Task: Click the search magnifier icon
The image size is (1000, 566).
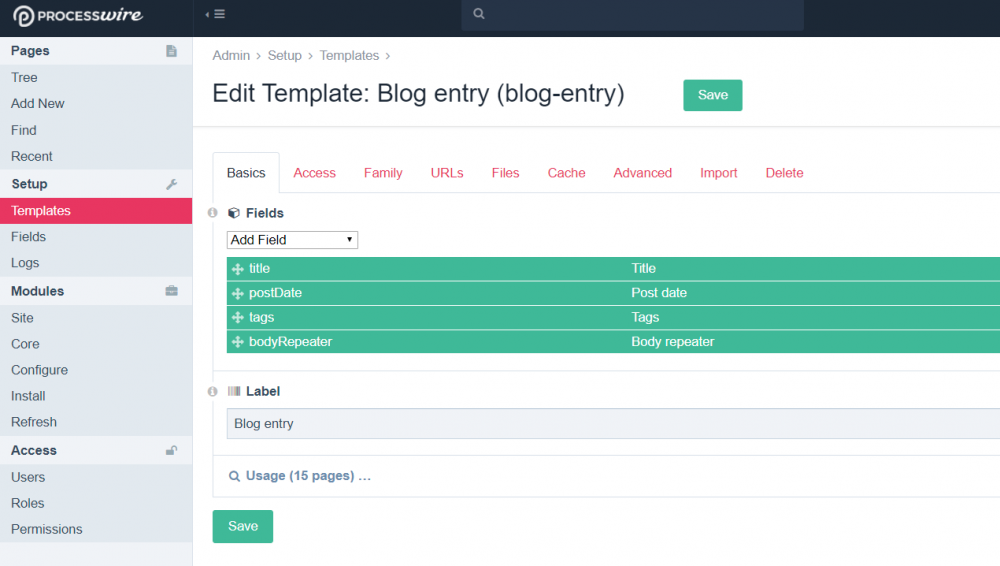Action: pos(479,14)
